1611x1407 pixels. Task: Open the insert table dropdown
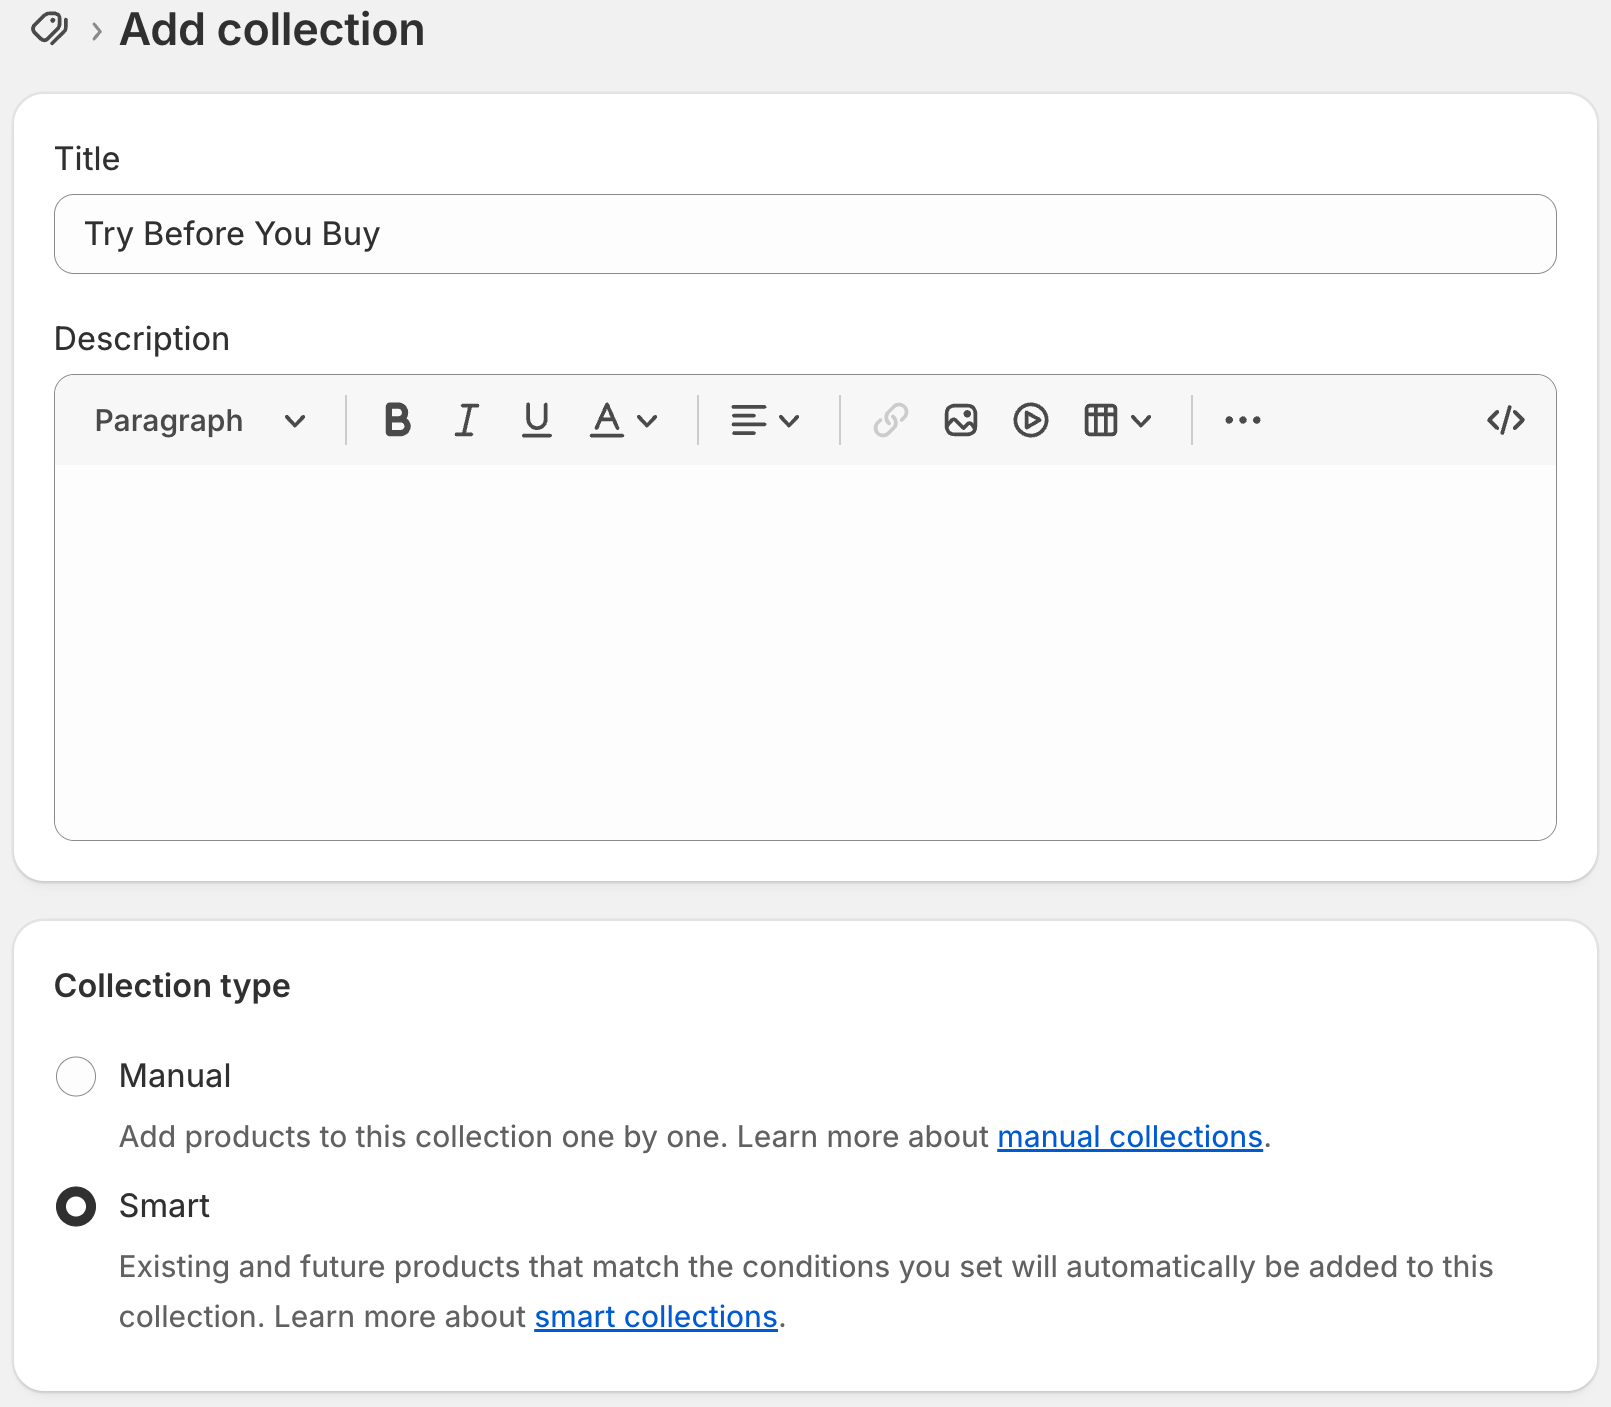point(1117,420)
